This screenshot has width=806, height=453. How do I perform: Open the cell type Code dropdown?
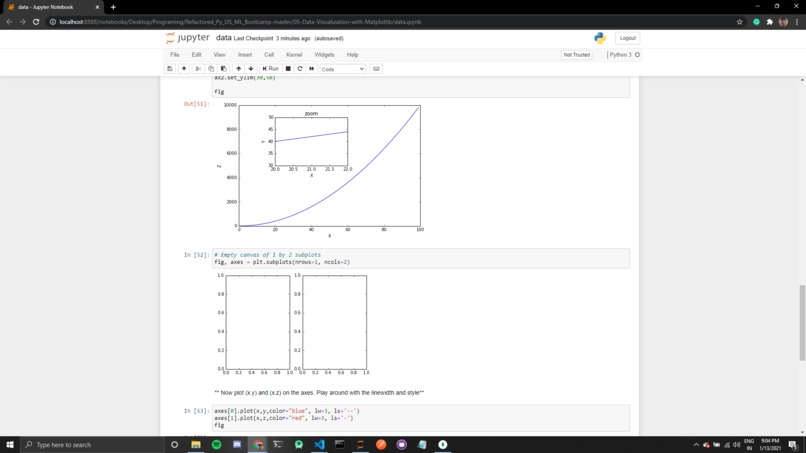click(x=343, y=69)
